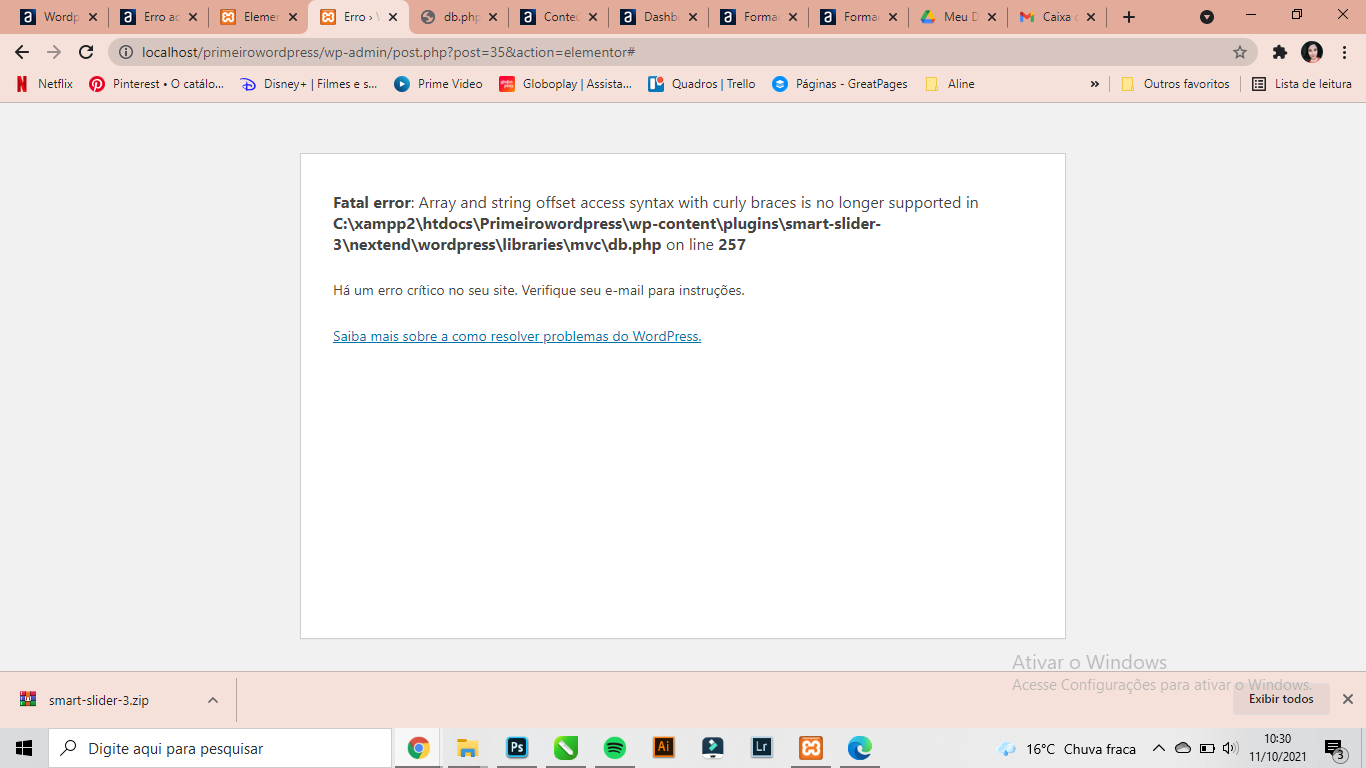Reload the current page

click(x=86, y=52)
